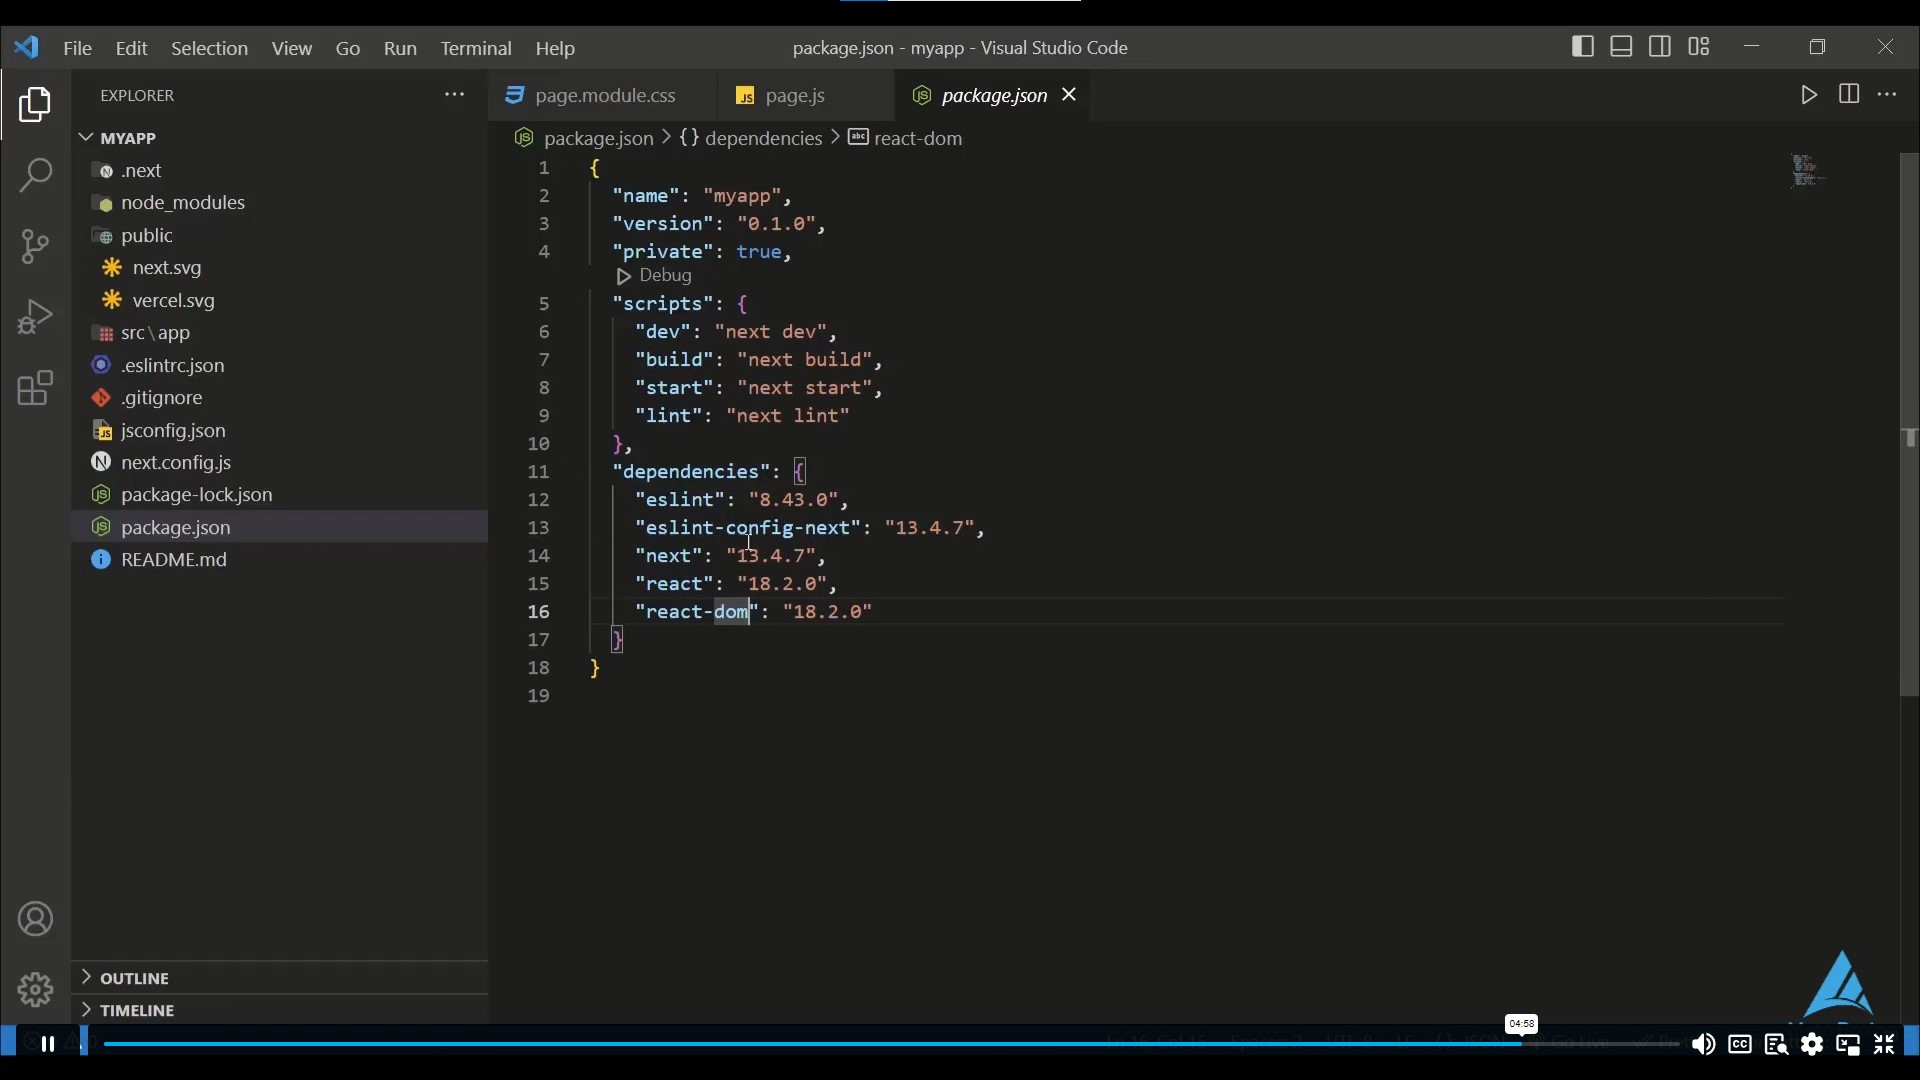Click react-dom breadcrumb item
Image resolution: width=1920 pixels, height=1080 pixels.
point(917,138)
